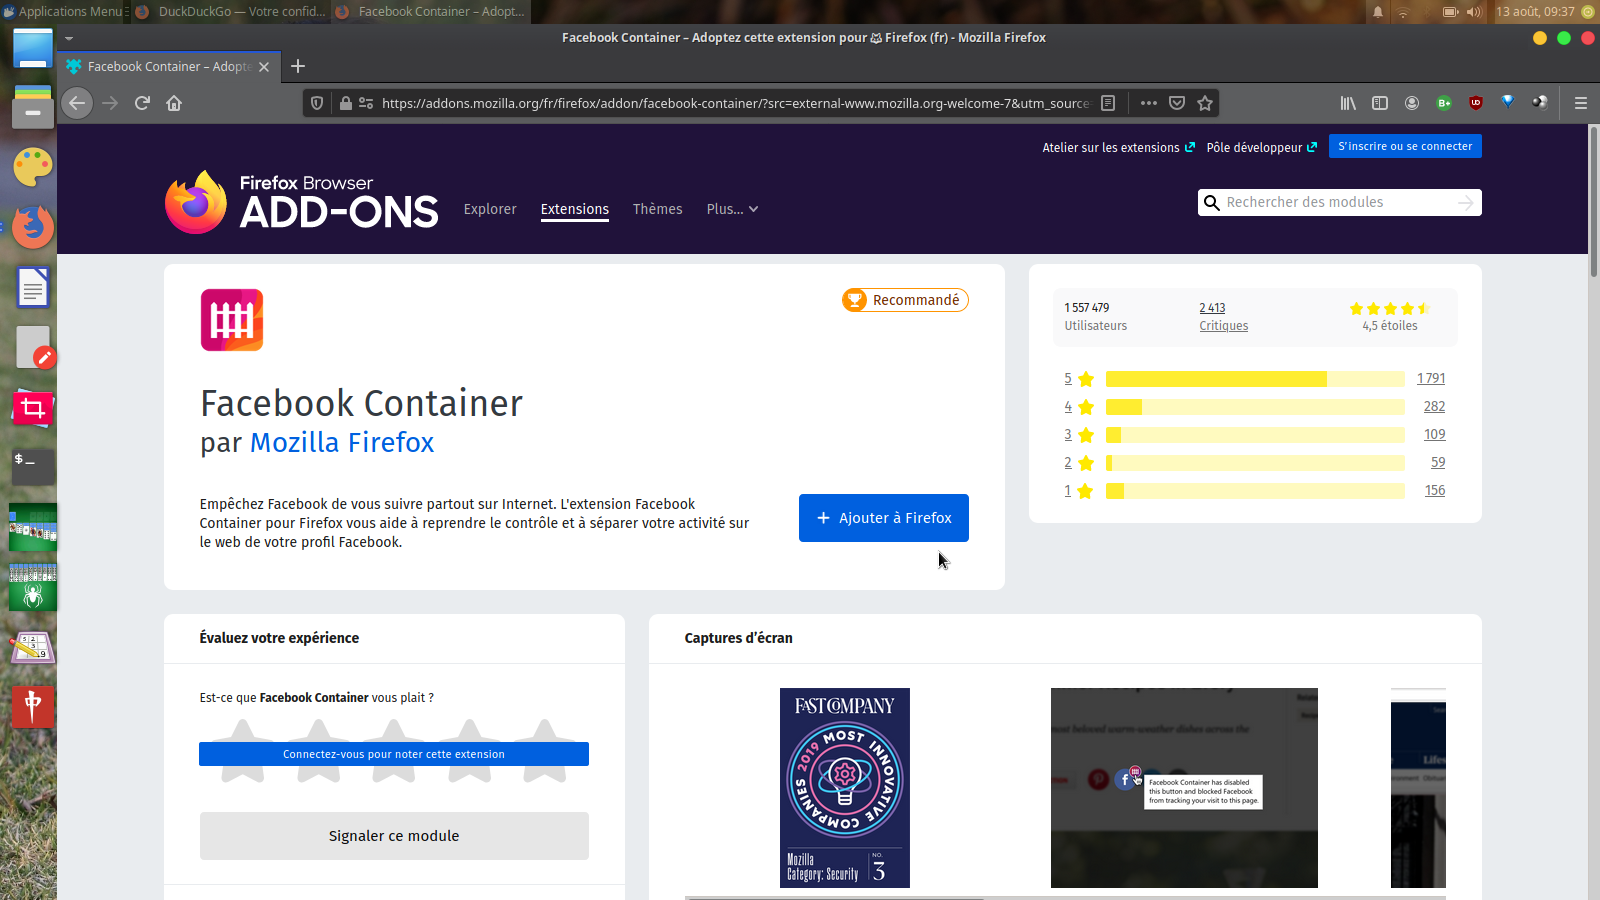Open the 2 413 Critiques link
The height and width of the screenshot is (900, 1600).
[1223, 316]
